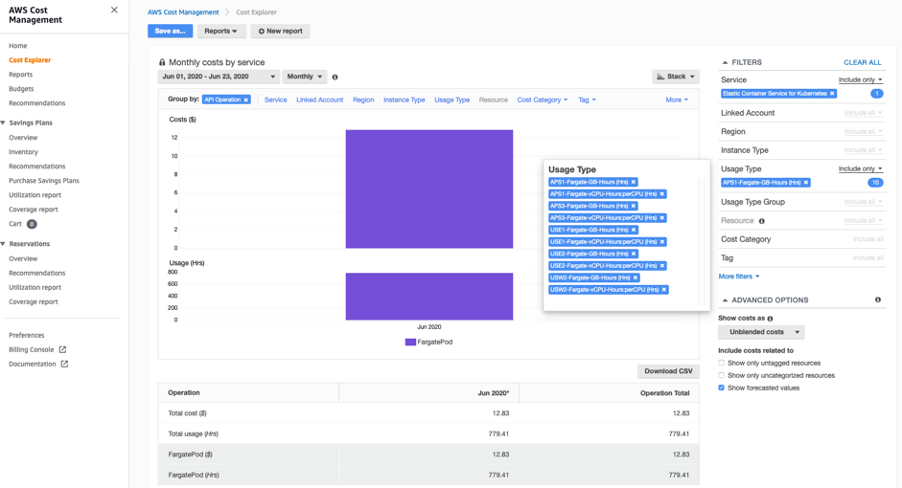902x488 pixels.
Task: Remove USW2-Fargate-vCPU-Hours chip in popup
Action: [664, 289]
